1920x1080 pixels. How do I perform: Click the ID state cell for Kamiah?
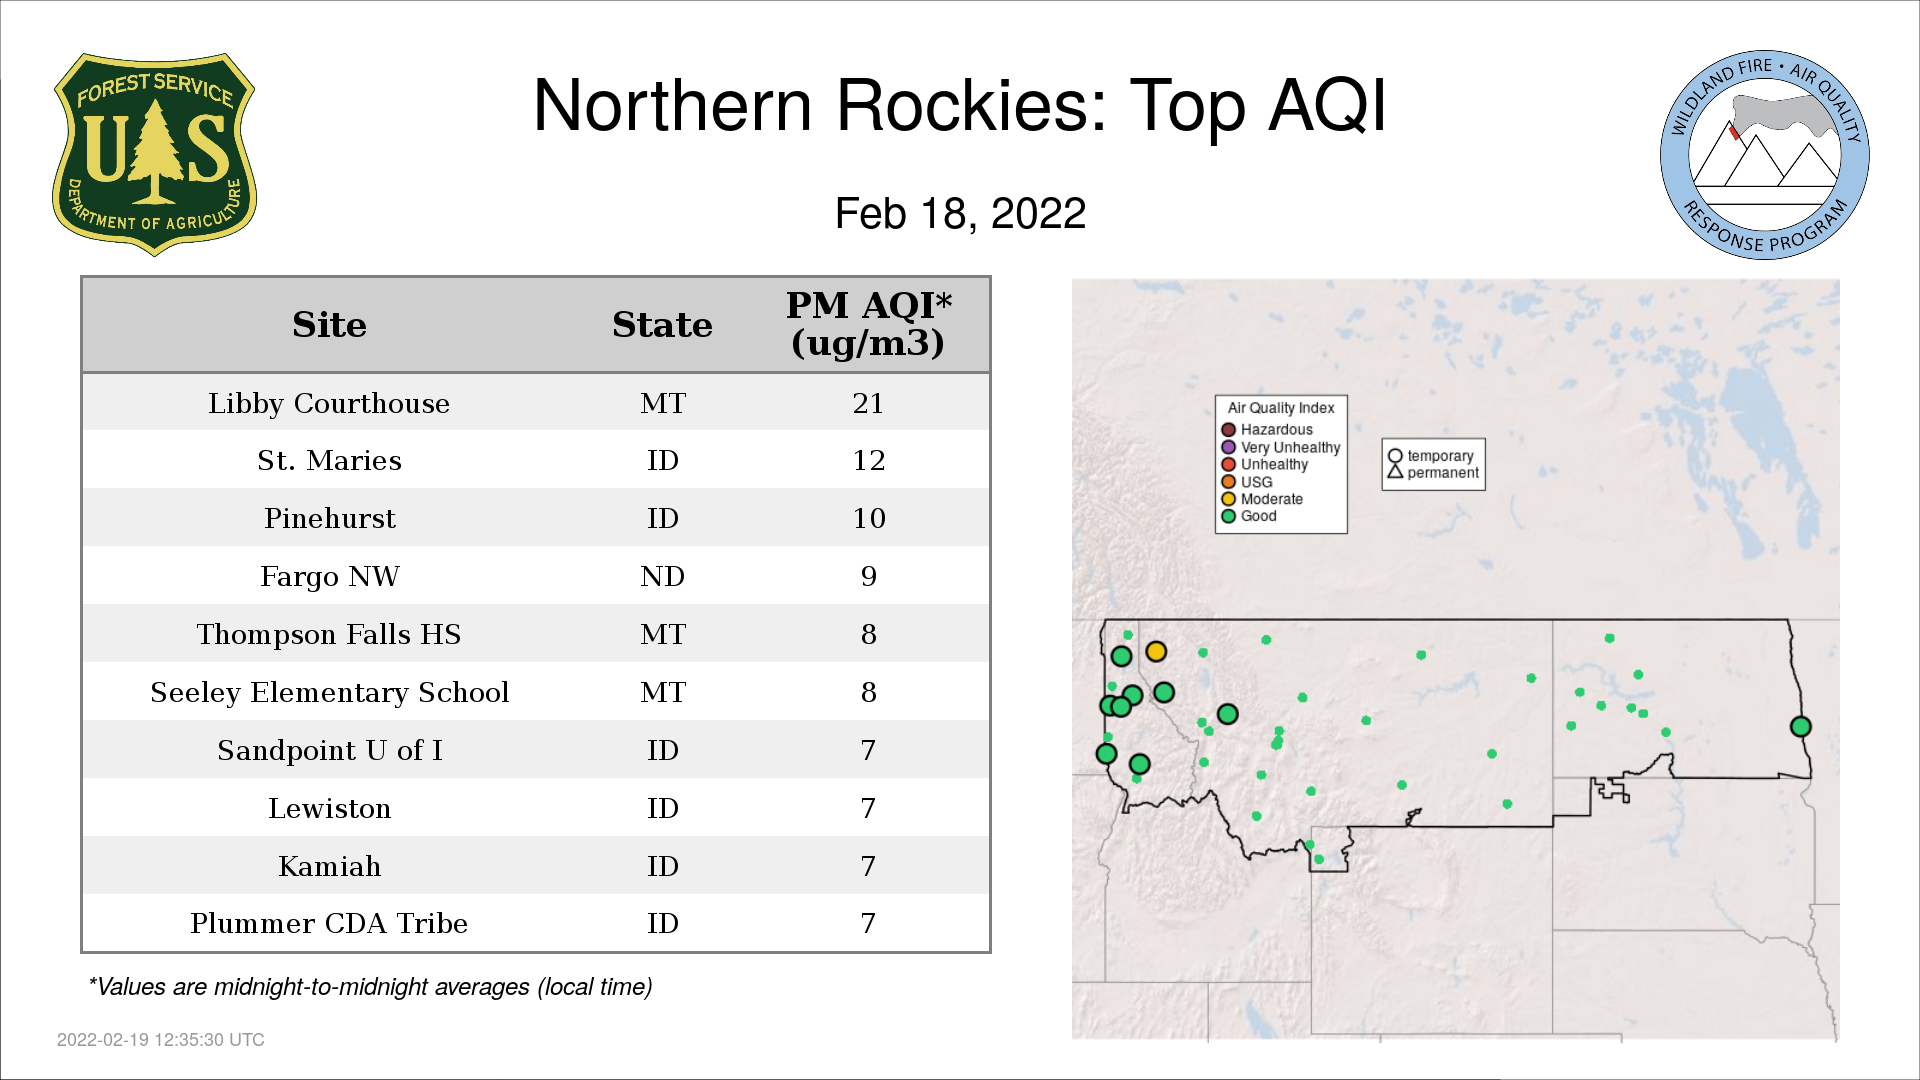pyautogui.click(x=662, y=866)
